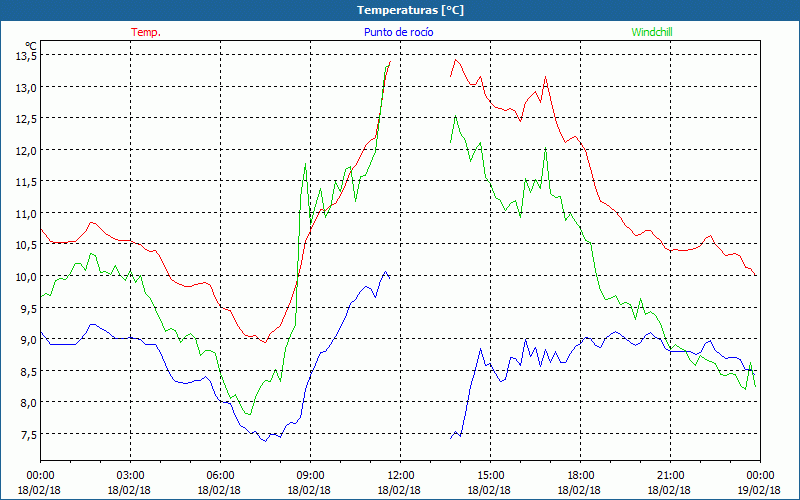Click the 03:00 time axis label
The height and width of the screenshot is (500, 800).
(130, 476)
